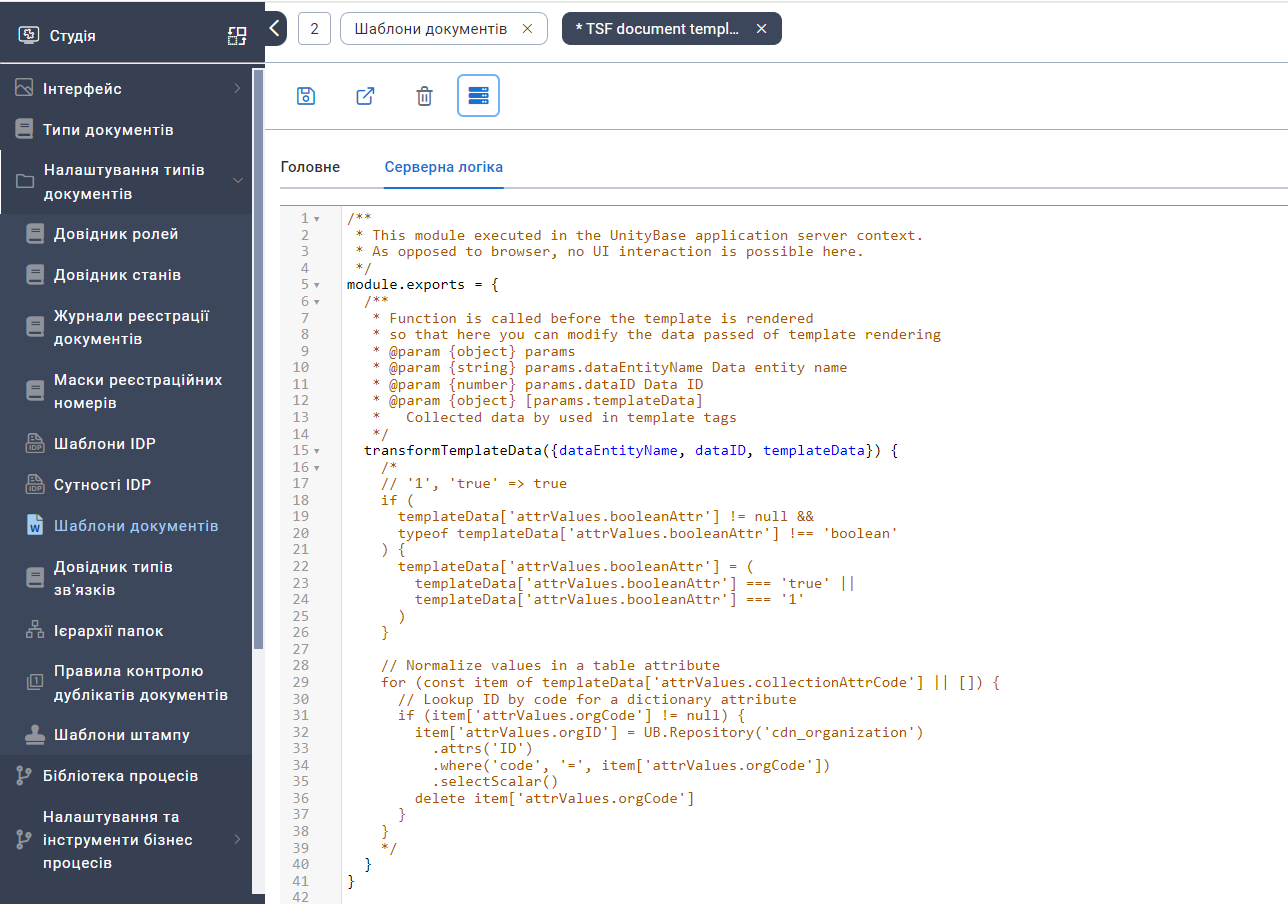Place cursor on the transformTemplateData line
1288x904 pixels.
(x=631, y=451)
